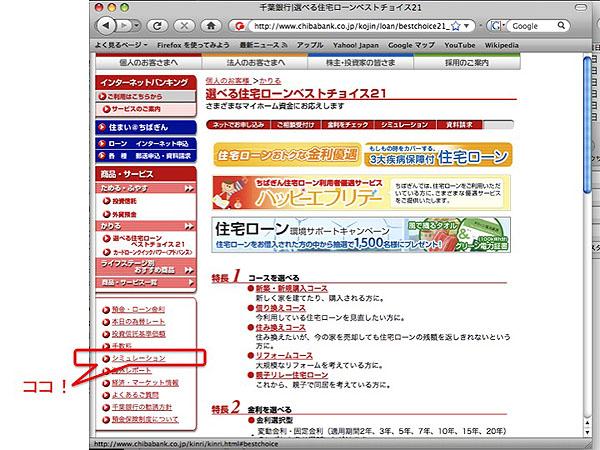
Task: Bookmark this page with the star icon
Action: pyautogui.click(x=455, y=26)
